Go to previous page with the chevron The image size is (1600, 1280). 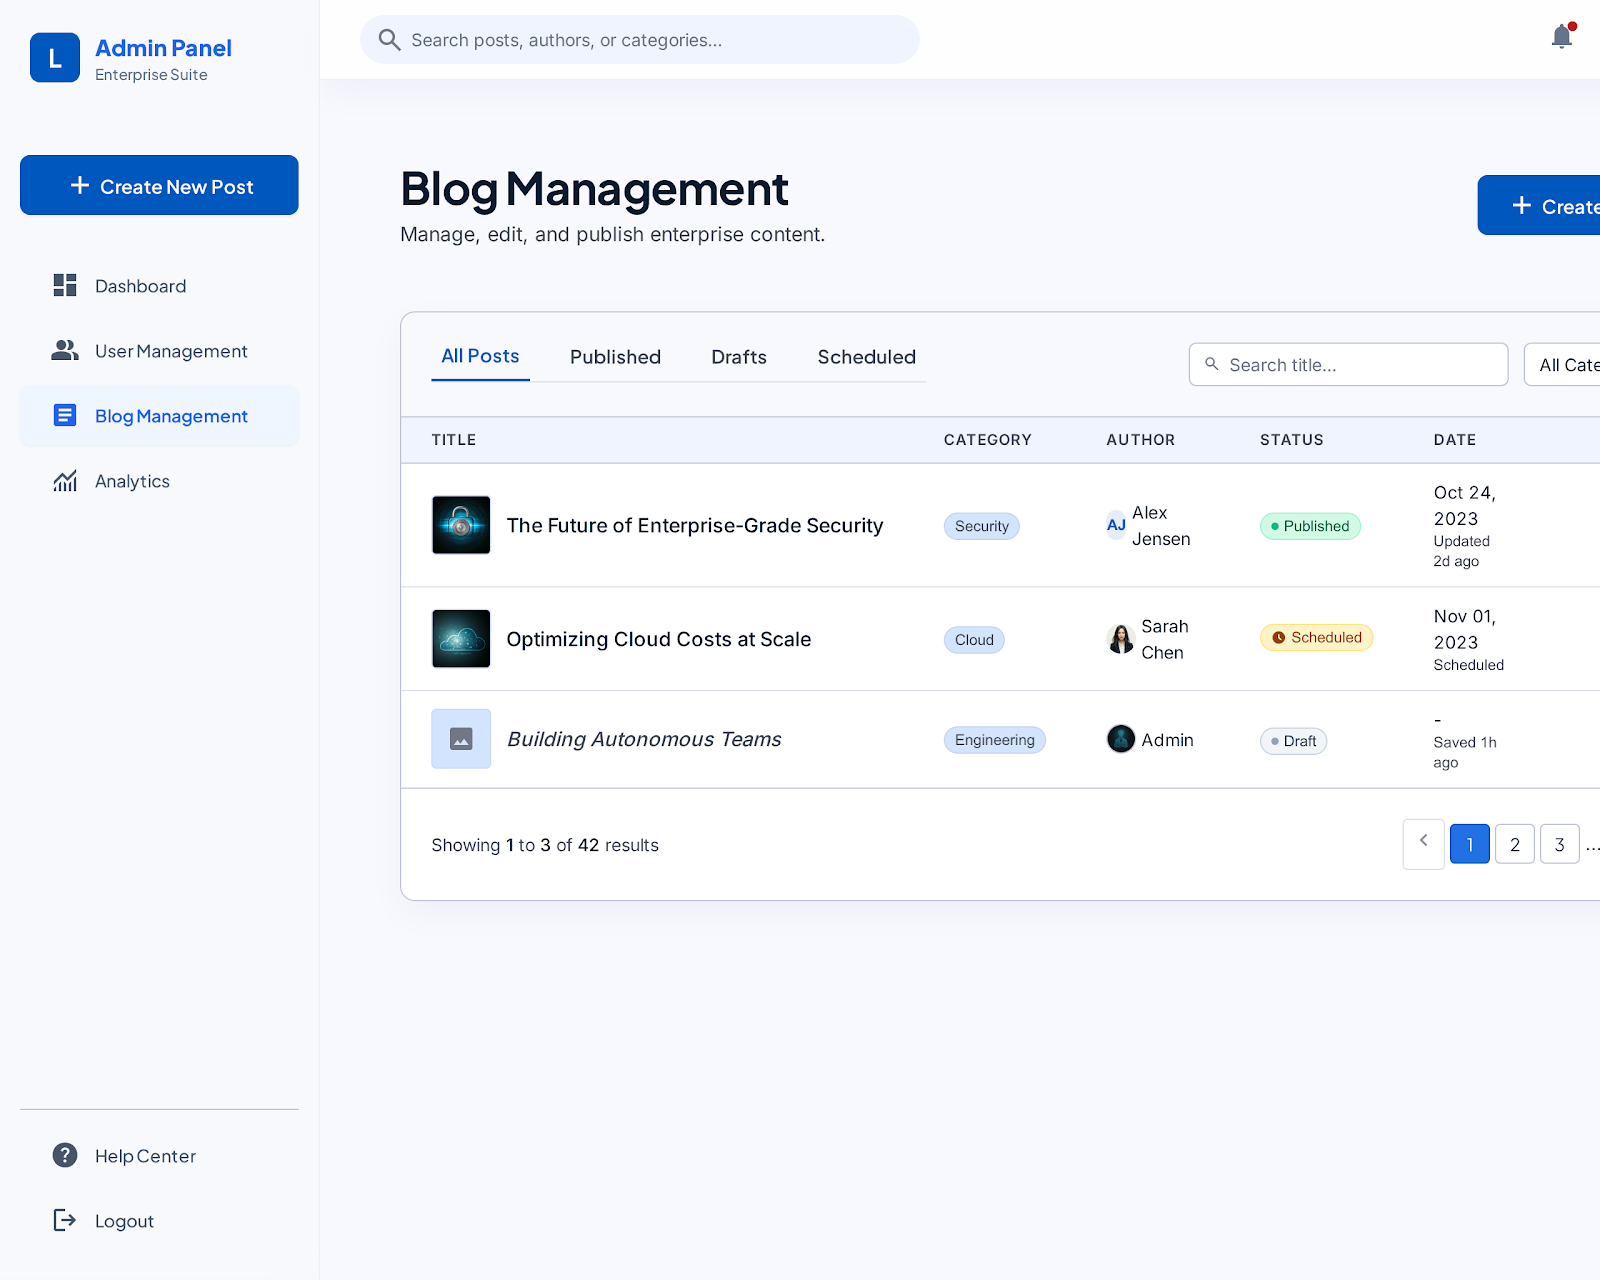[1424, 844]
